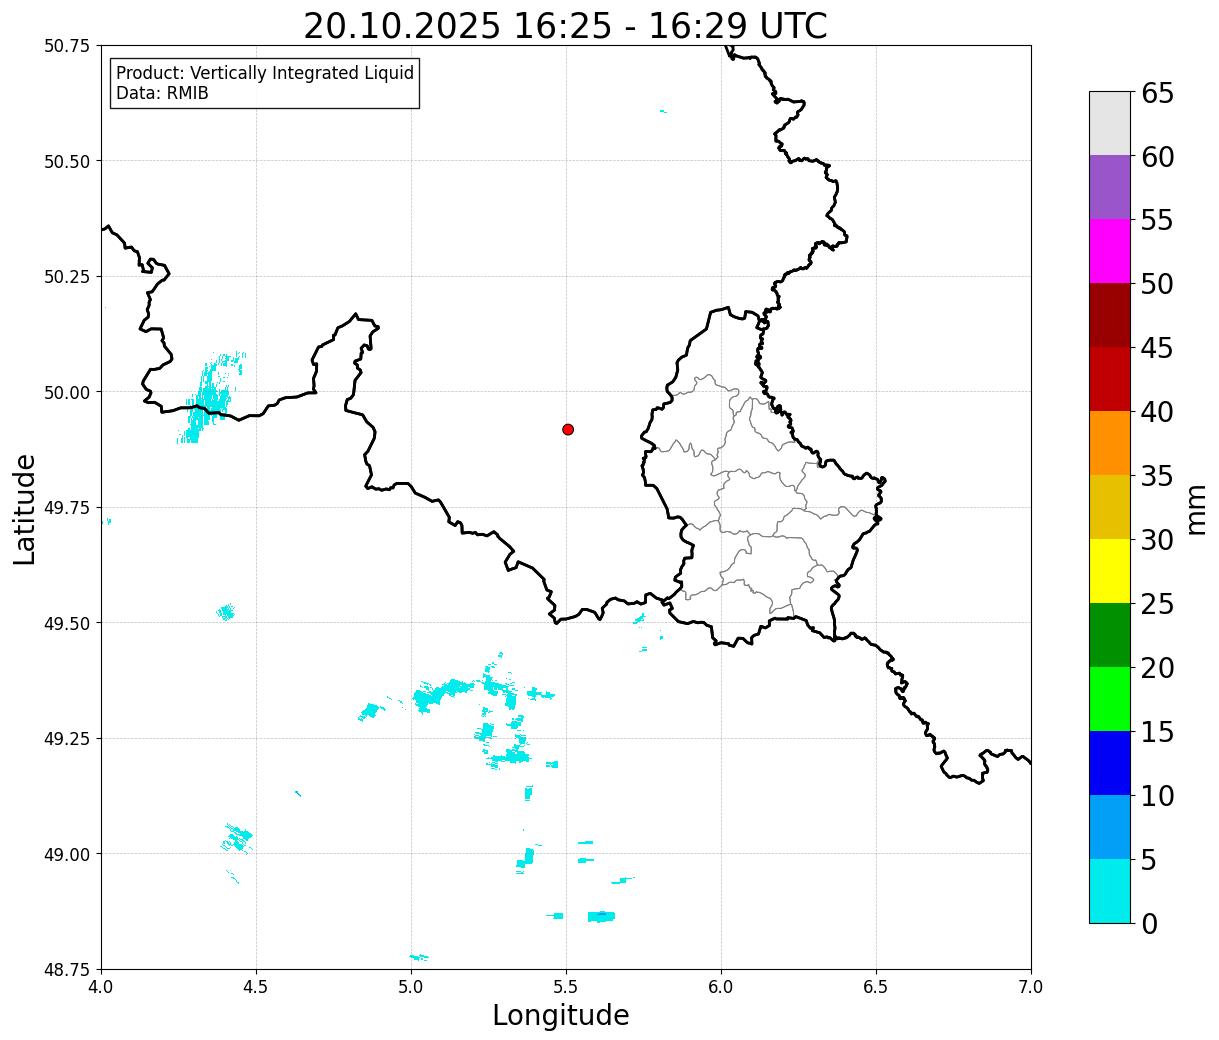Click the colorbar tick label 5

click(1149, 861)
